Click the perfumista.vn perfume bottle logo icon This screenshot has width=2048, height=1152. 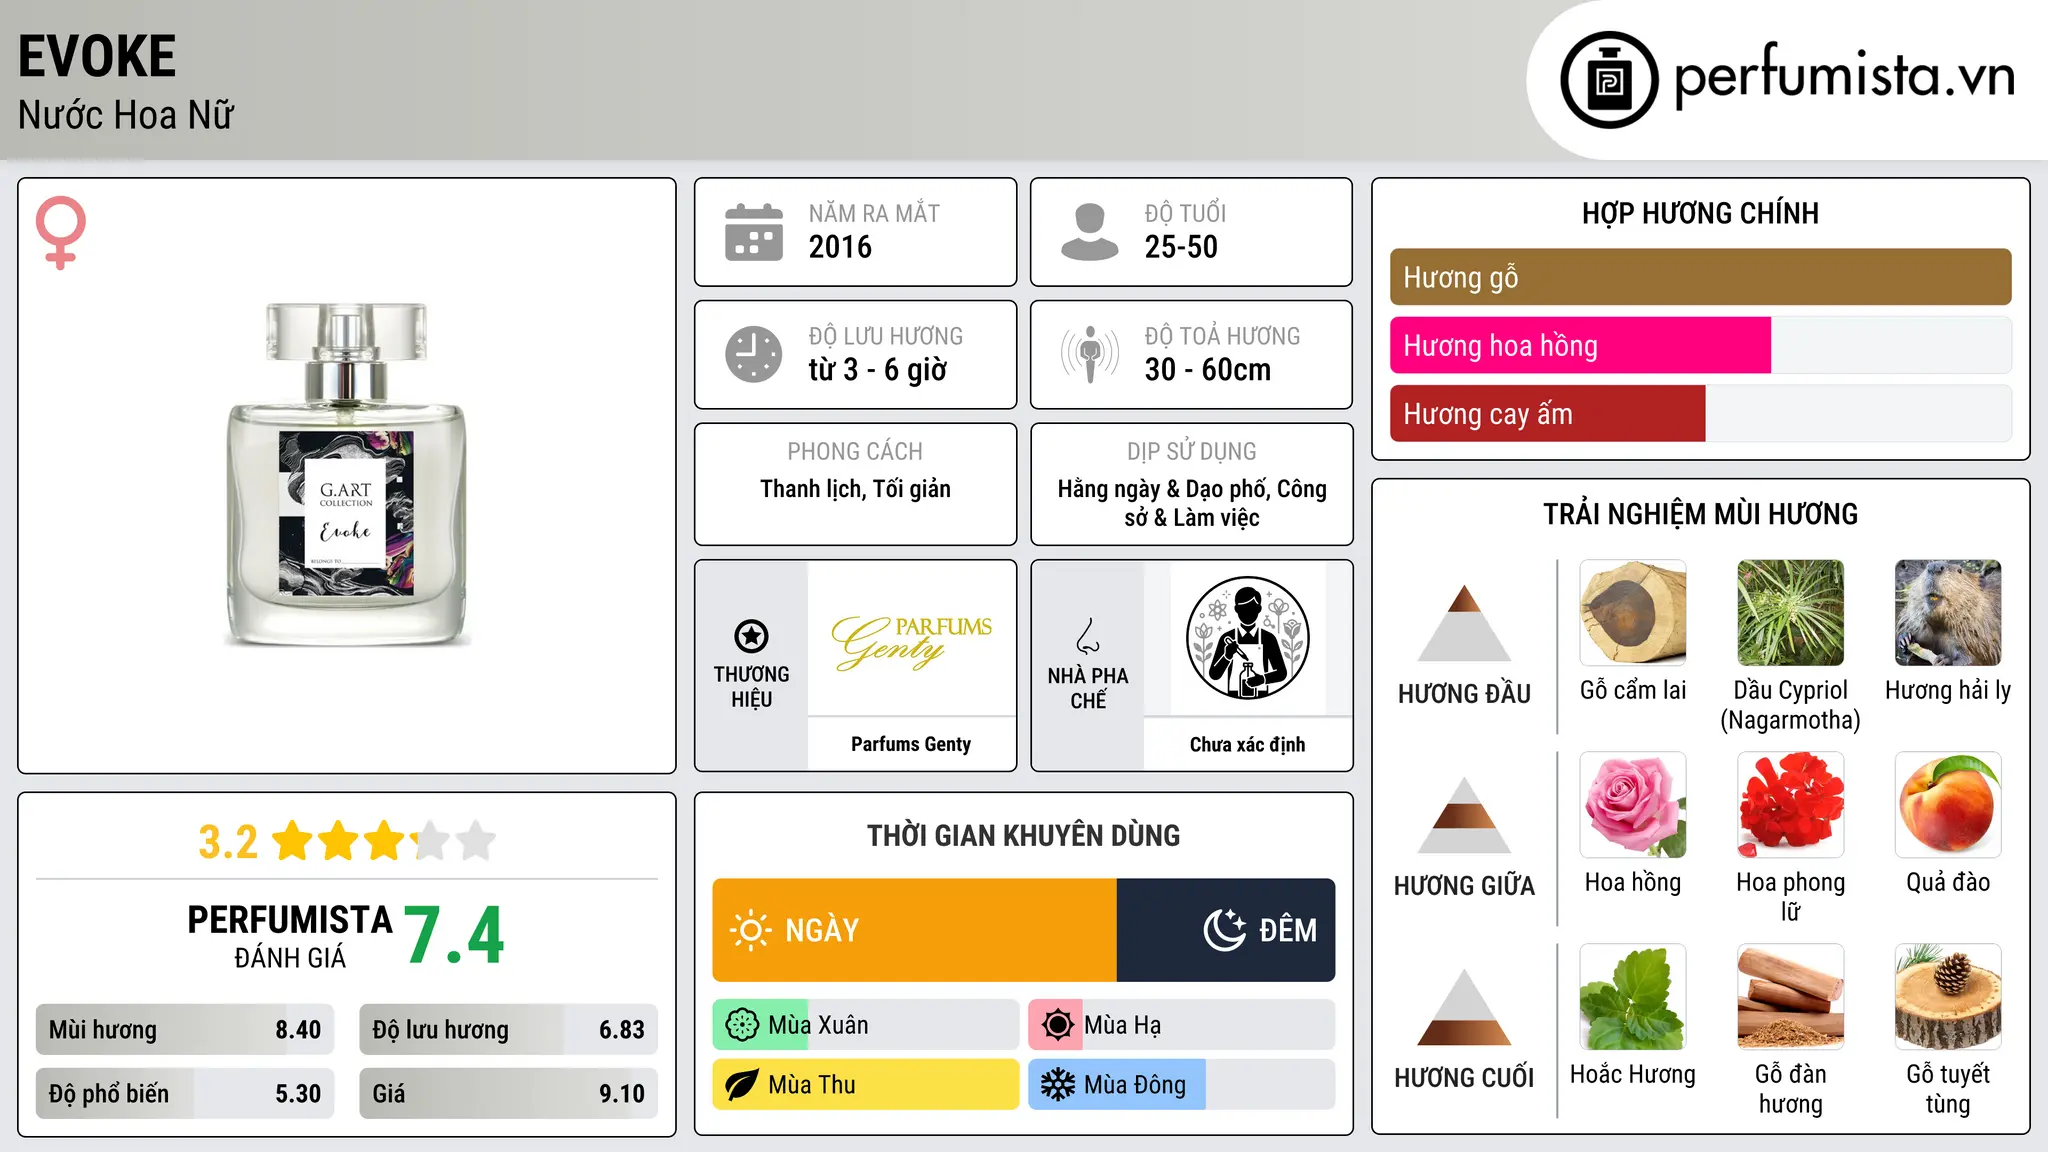1609,80
